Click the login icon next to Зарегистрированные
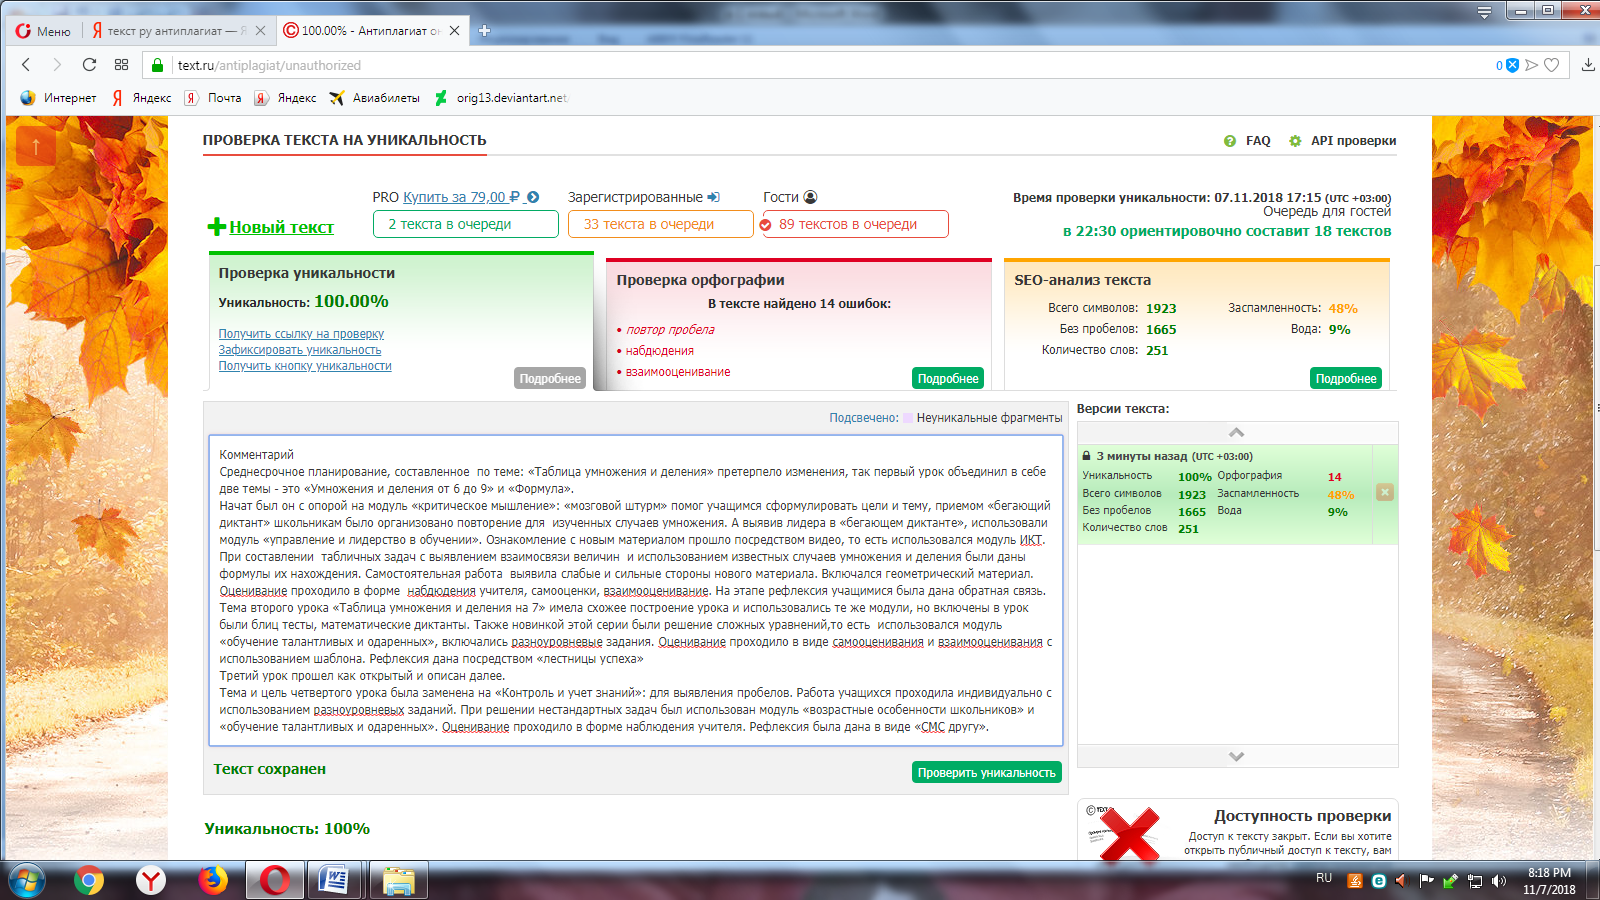The height and width of the screenshot is (900, 1600). [x=713, y=197]
